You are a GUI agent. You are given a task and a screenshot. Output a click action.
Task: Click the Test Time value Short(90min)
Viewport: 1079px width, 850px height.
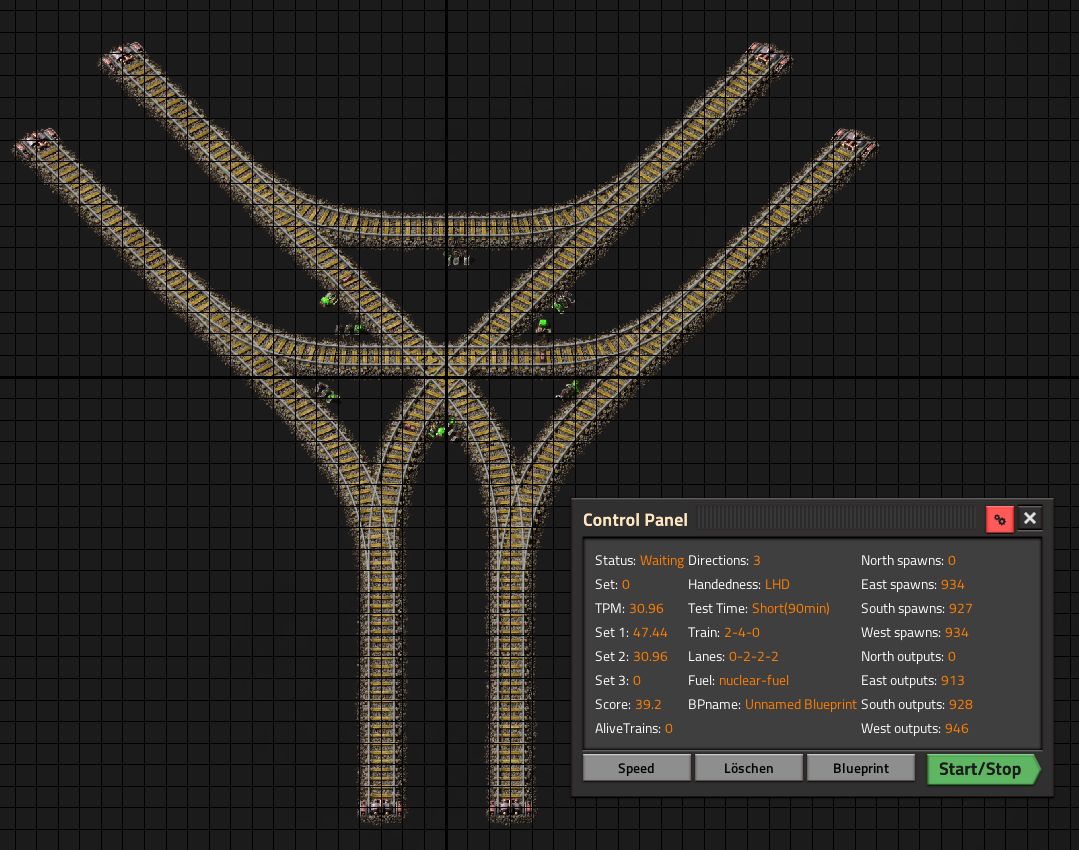point(791,608)
